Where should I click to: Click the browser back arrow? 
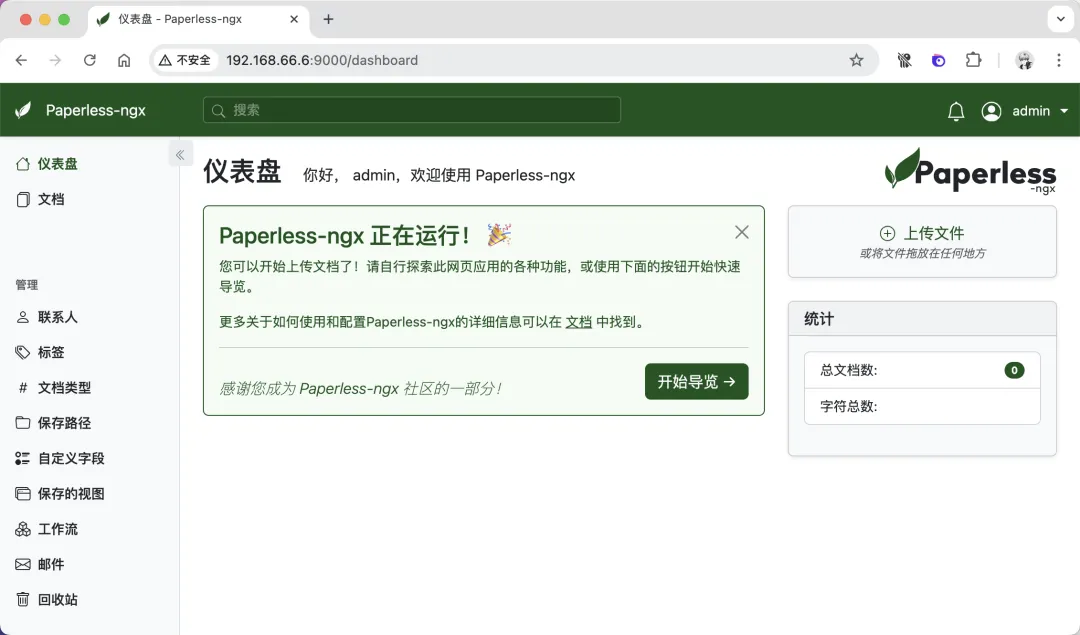pyautogui.click(x=21, y=61)
